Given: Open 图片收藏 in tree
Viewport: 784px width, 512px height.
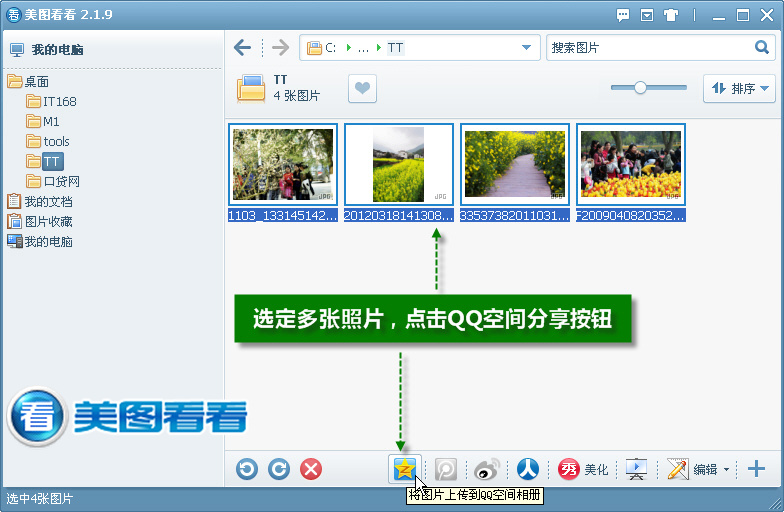Looking at the screenshot, I should pyautogui.click(x=40, y=222).
